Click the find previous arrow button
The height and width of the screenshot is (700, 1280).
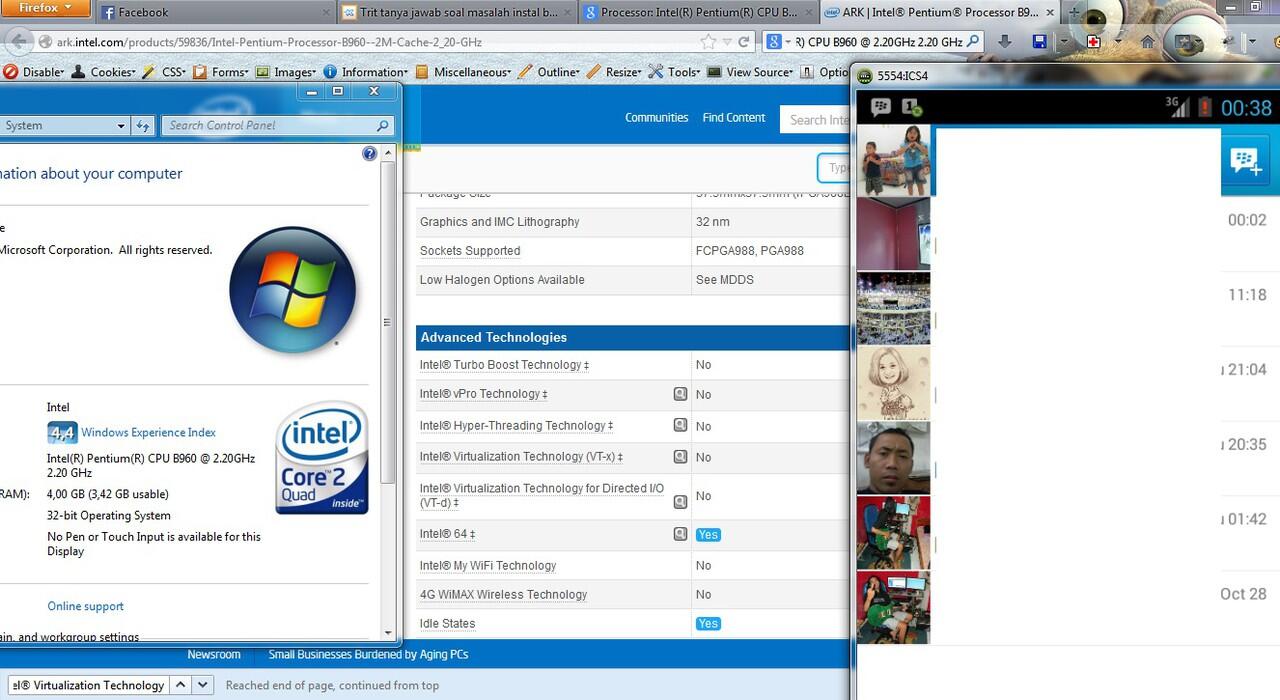click(180, 685)
